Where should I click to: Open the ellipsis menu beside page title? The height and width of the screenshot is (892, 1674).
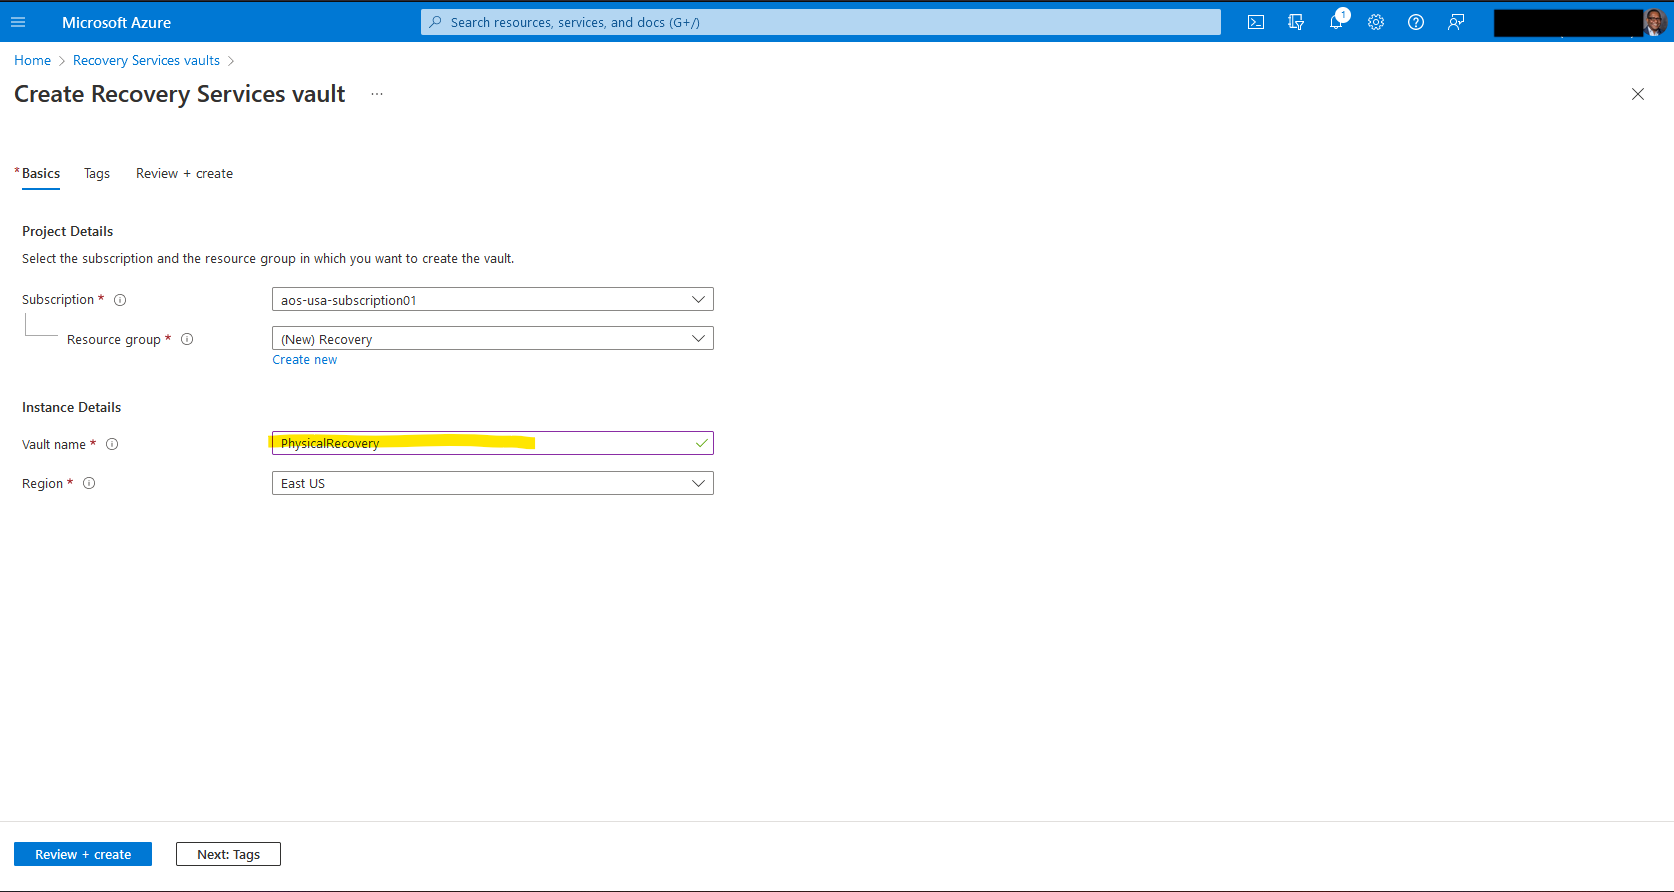[377, 94]
